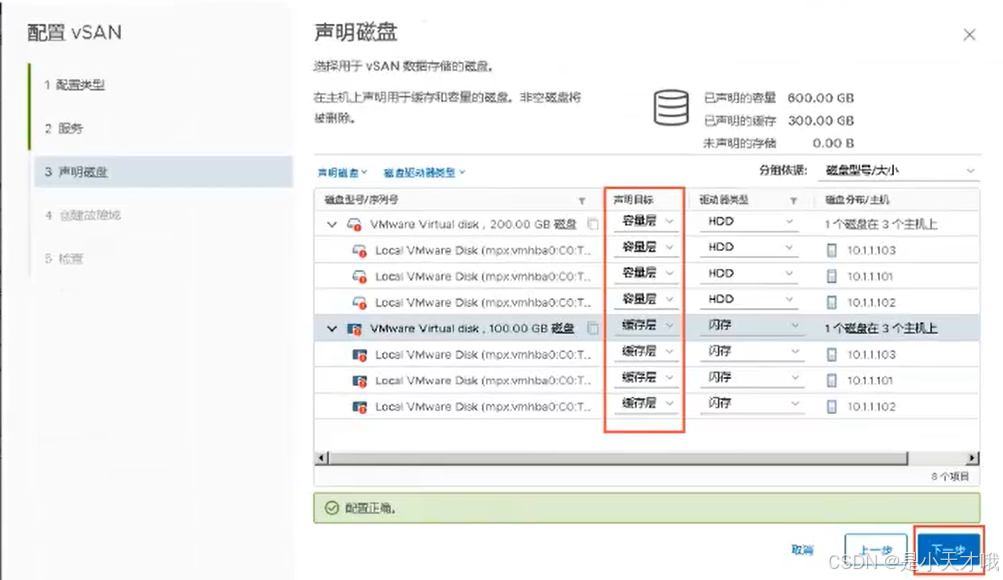Collapse the 200.00 GB VMware Virtual disk group
The height and width of the screenshot is (580, 1003).
coord(331,224)
